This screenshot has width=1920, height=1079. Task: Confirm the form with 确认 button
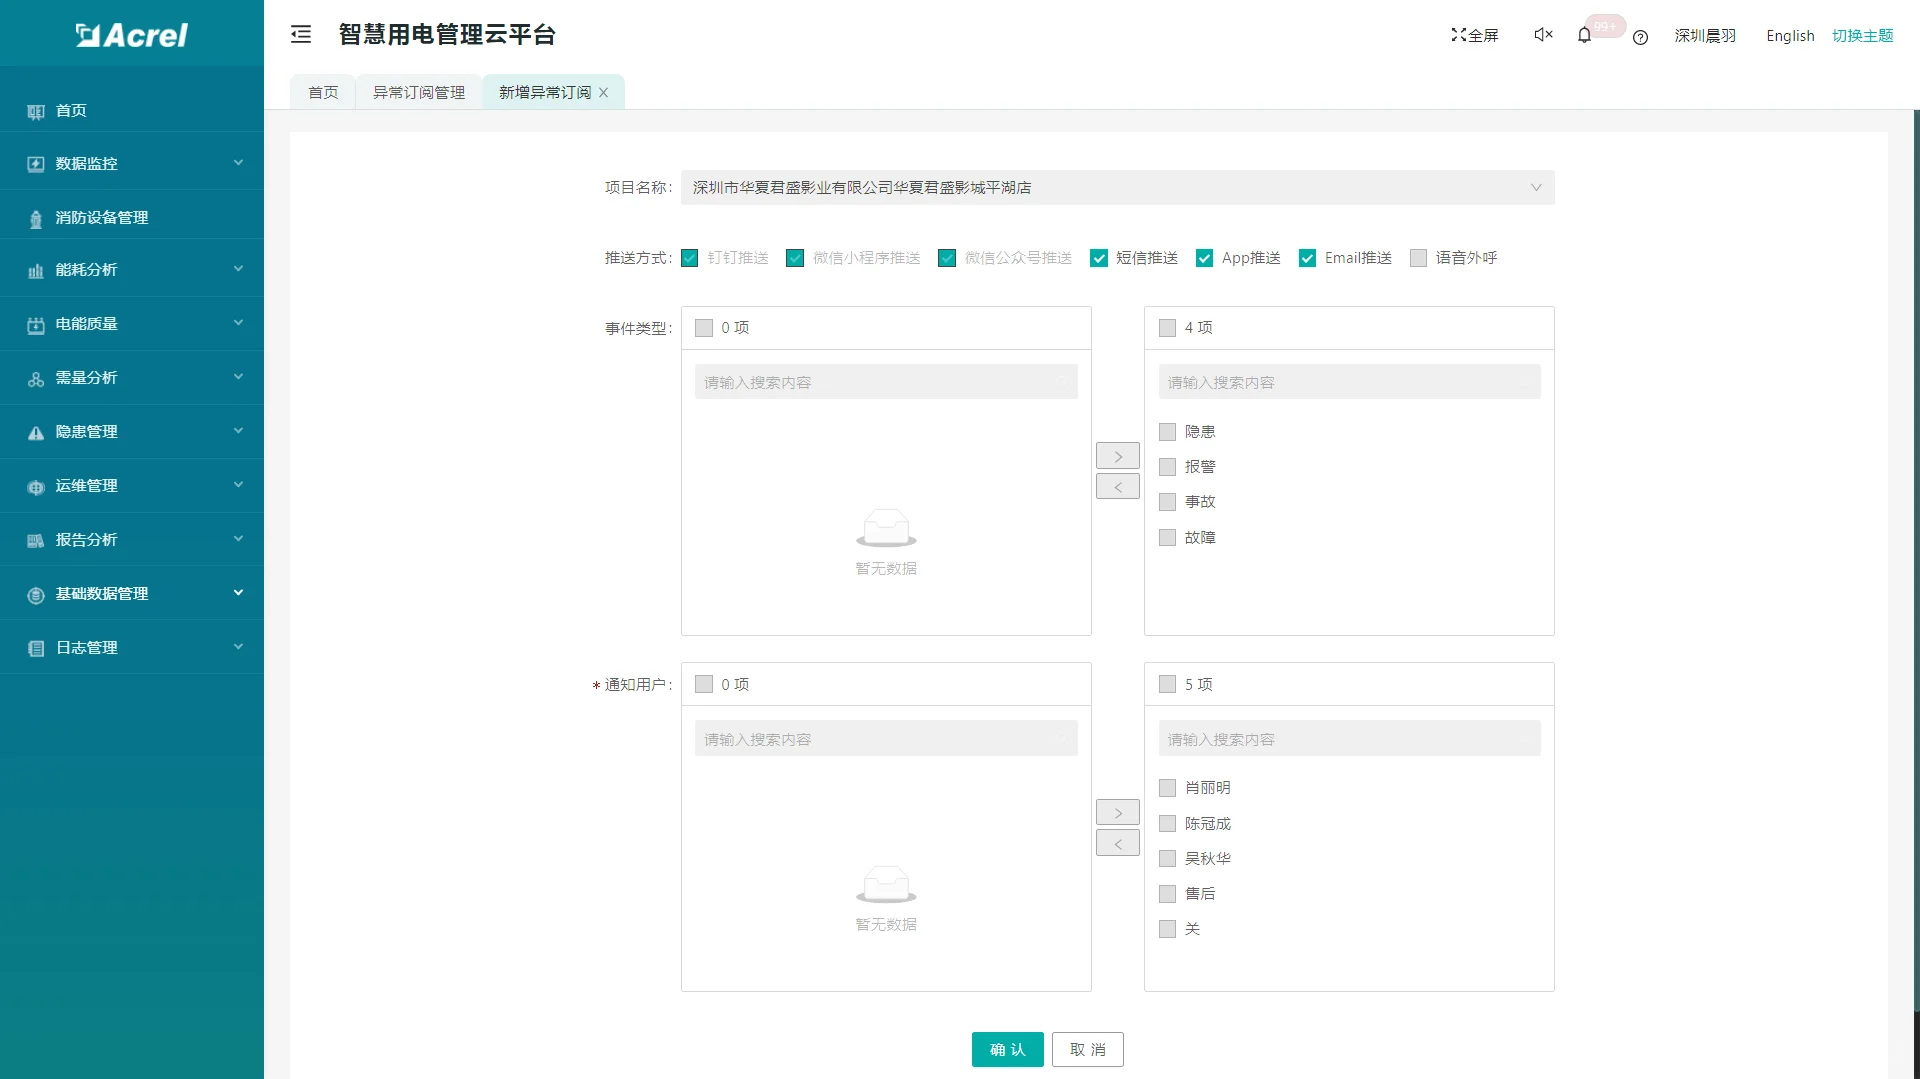(x=1007, y=1049)
